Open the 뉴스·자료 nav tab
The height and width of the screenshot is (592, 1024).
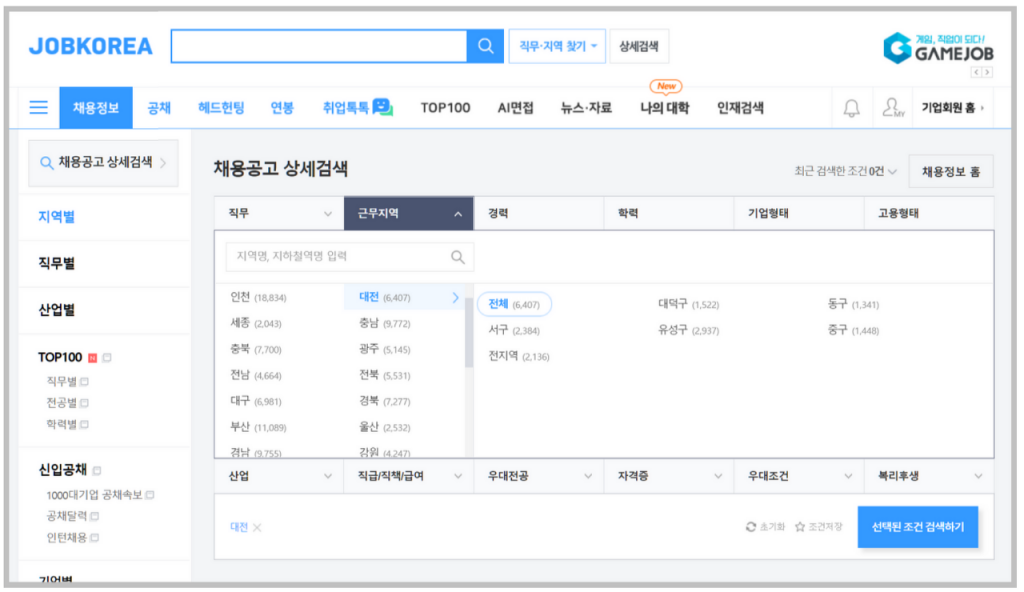(x=586, y=108)
